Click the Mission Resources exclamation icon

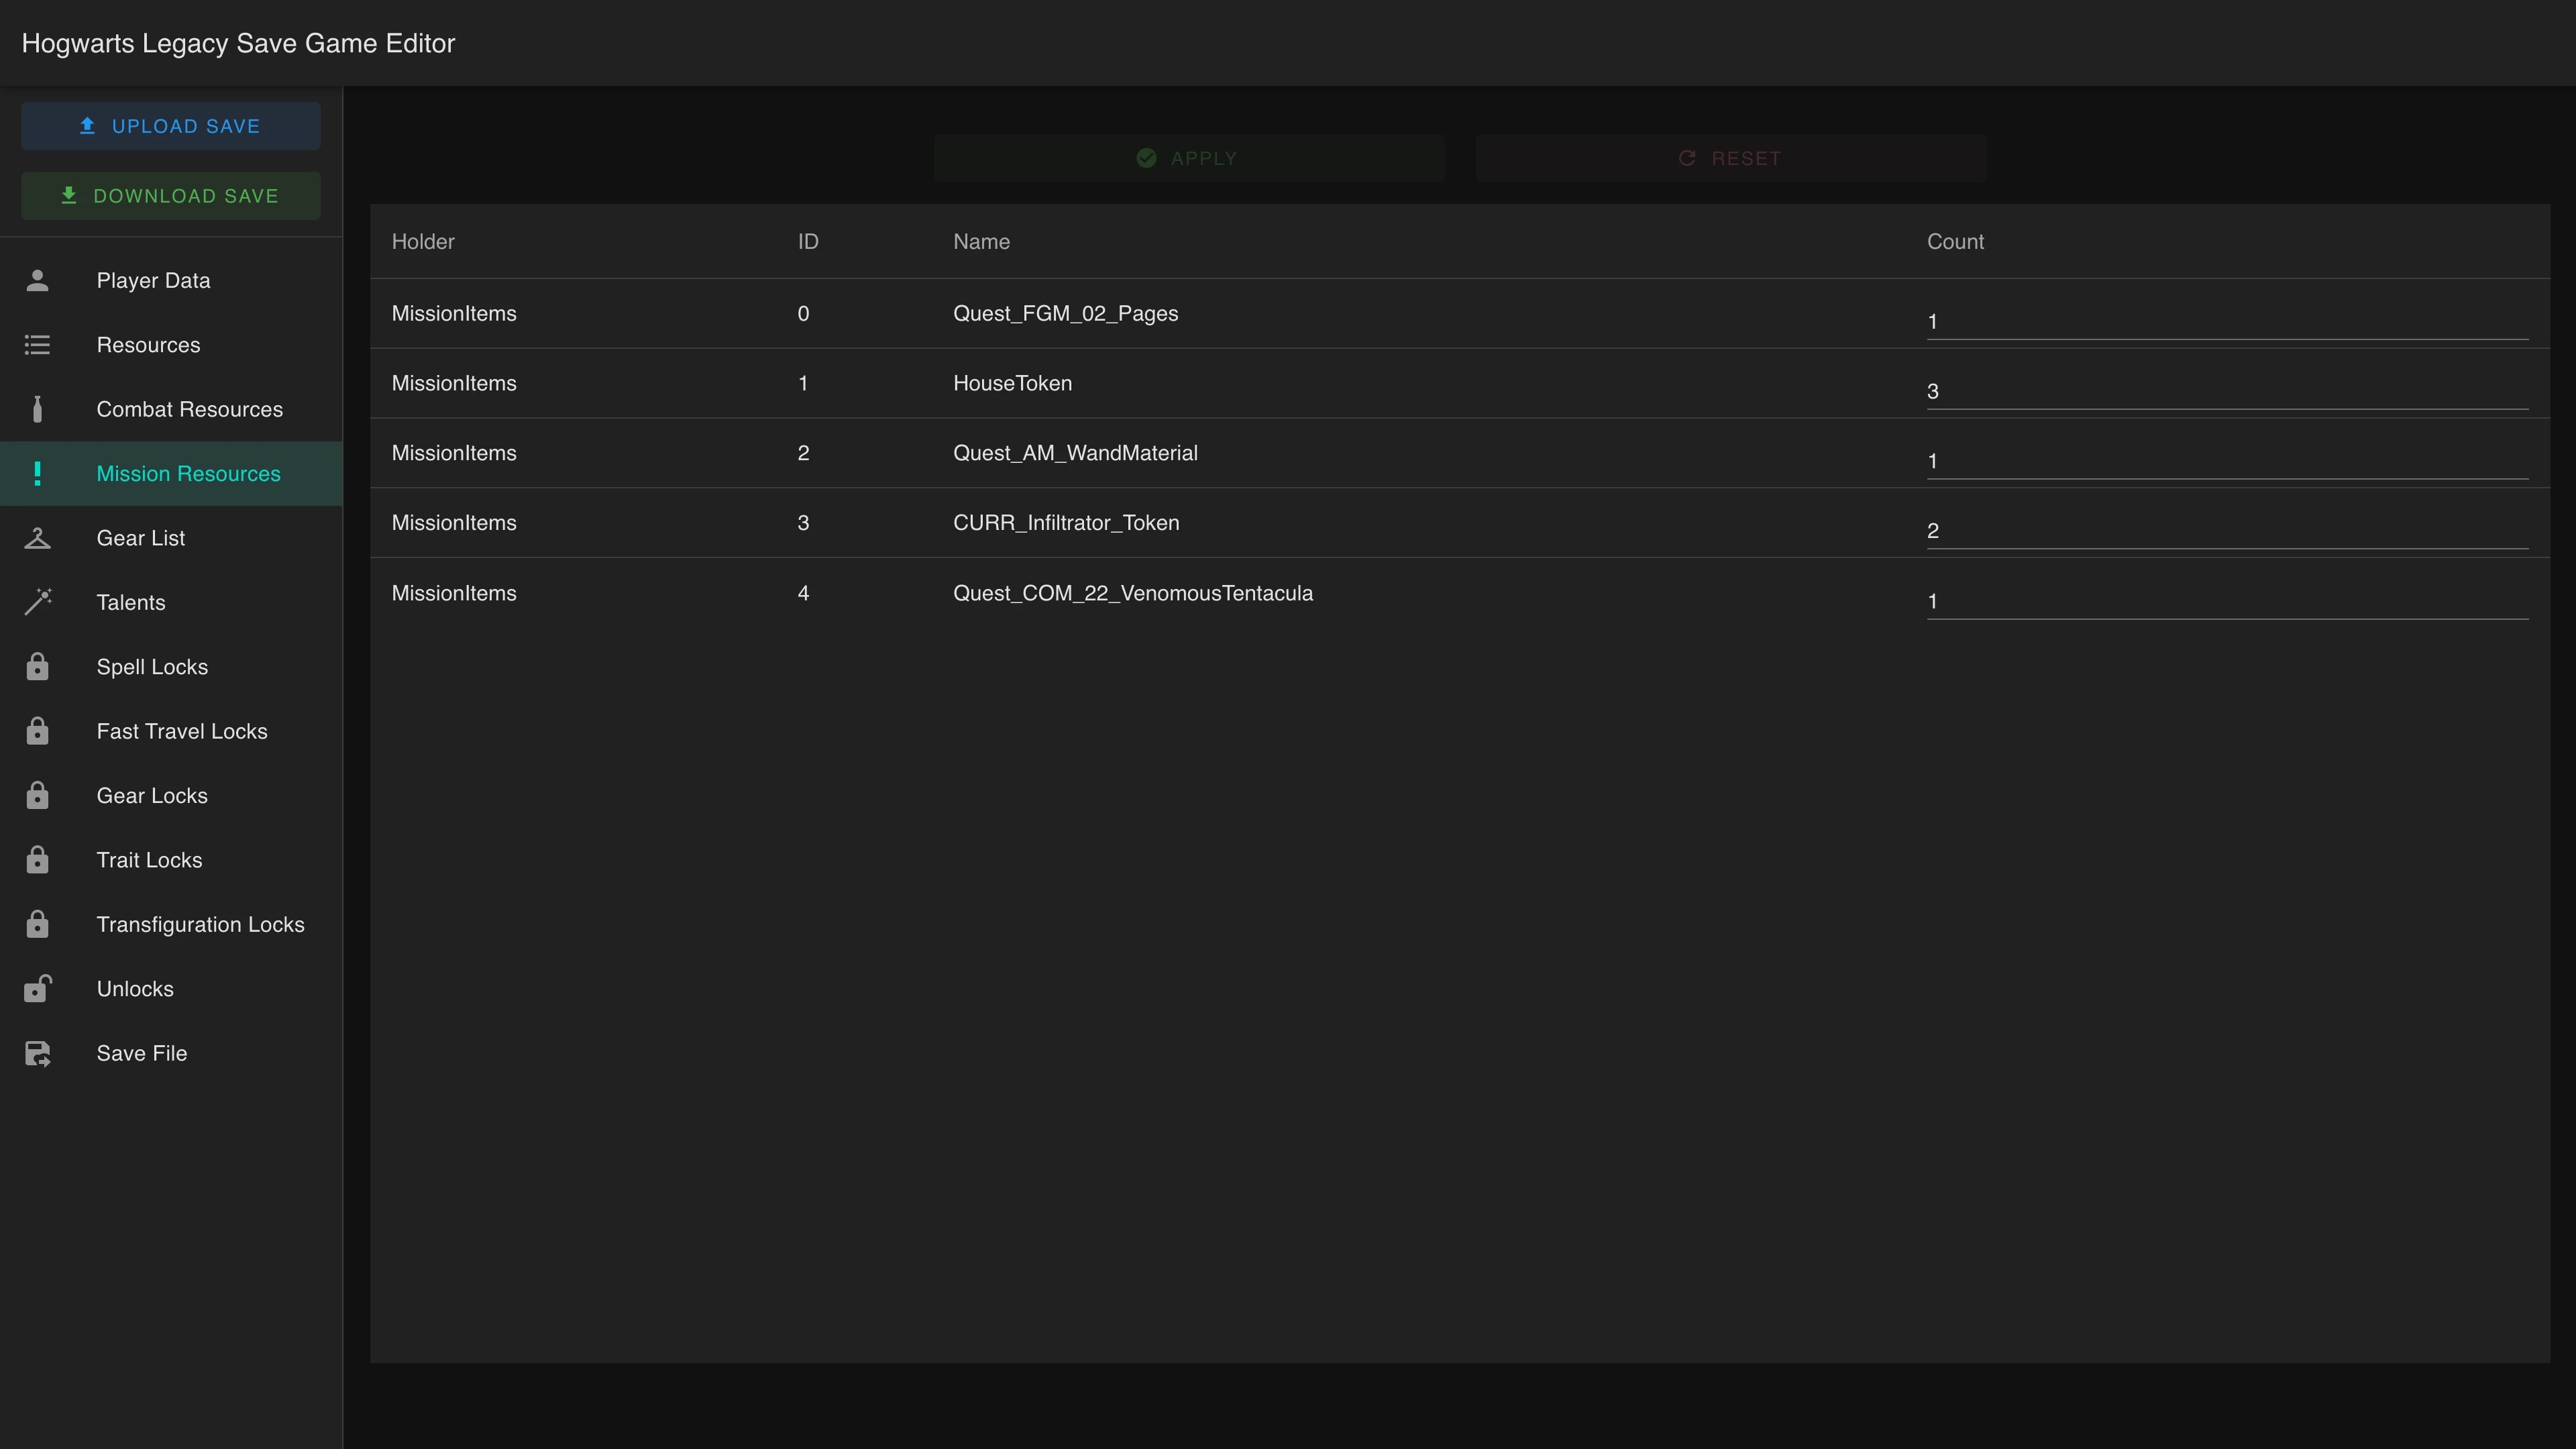pyautogui.click(x=37, y=474)
